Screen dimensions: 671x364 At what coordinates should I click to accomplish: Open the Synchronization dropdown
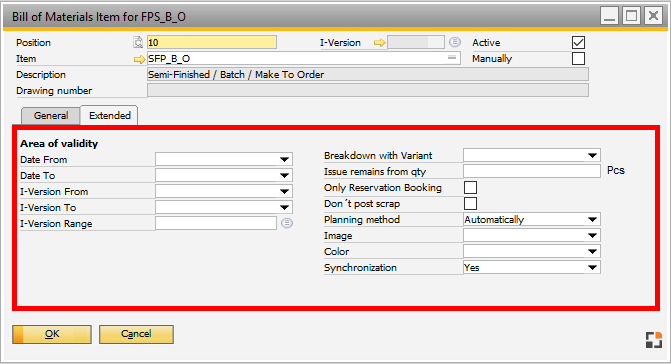(592, 267)
